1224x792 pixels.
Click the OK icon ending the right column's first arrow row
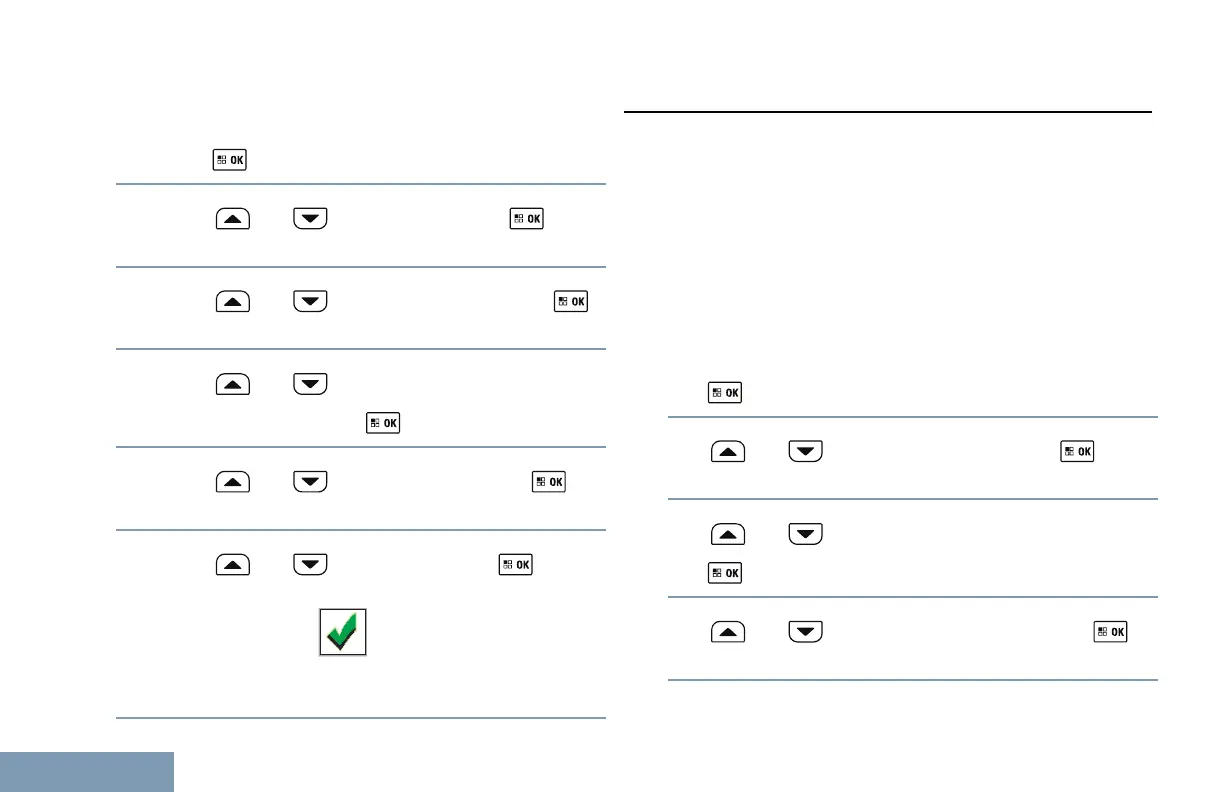tap(1076, 452)
